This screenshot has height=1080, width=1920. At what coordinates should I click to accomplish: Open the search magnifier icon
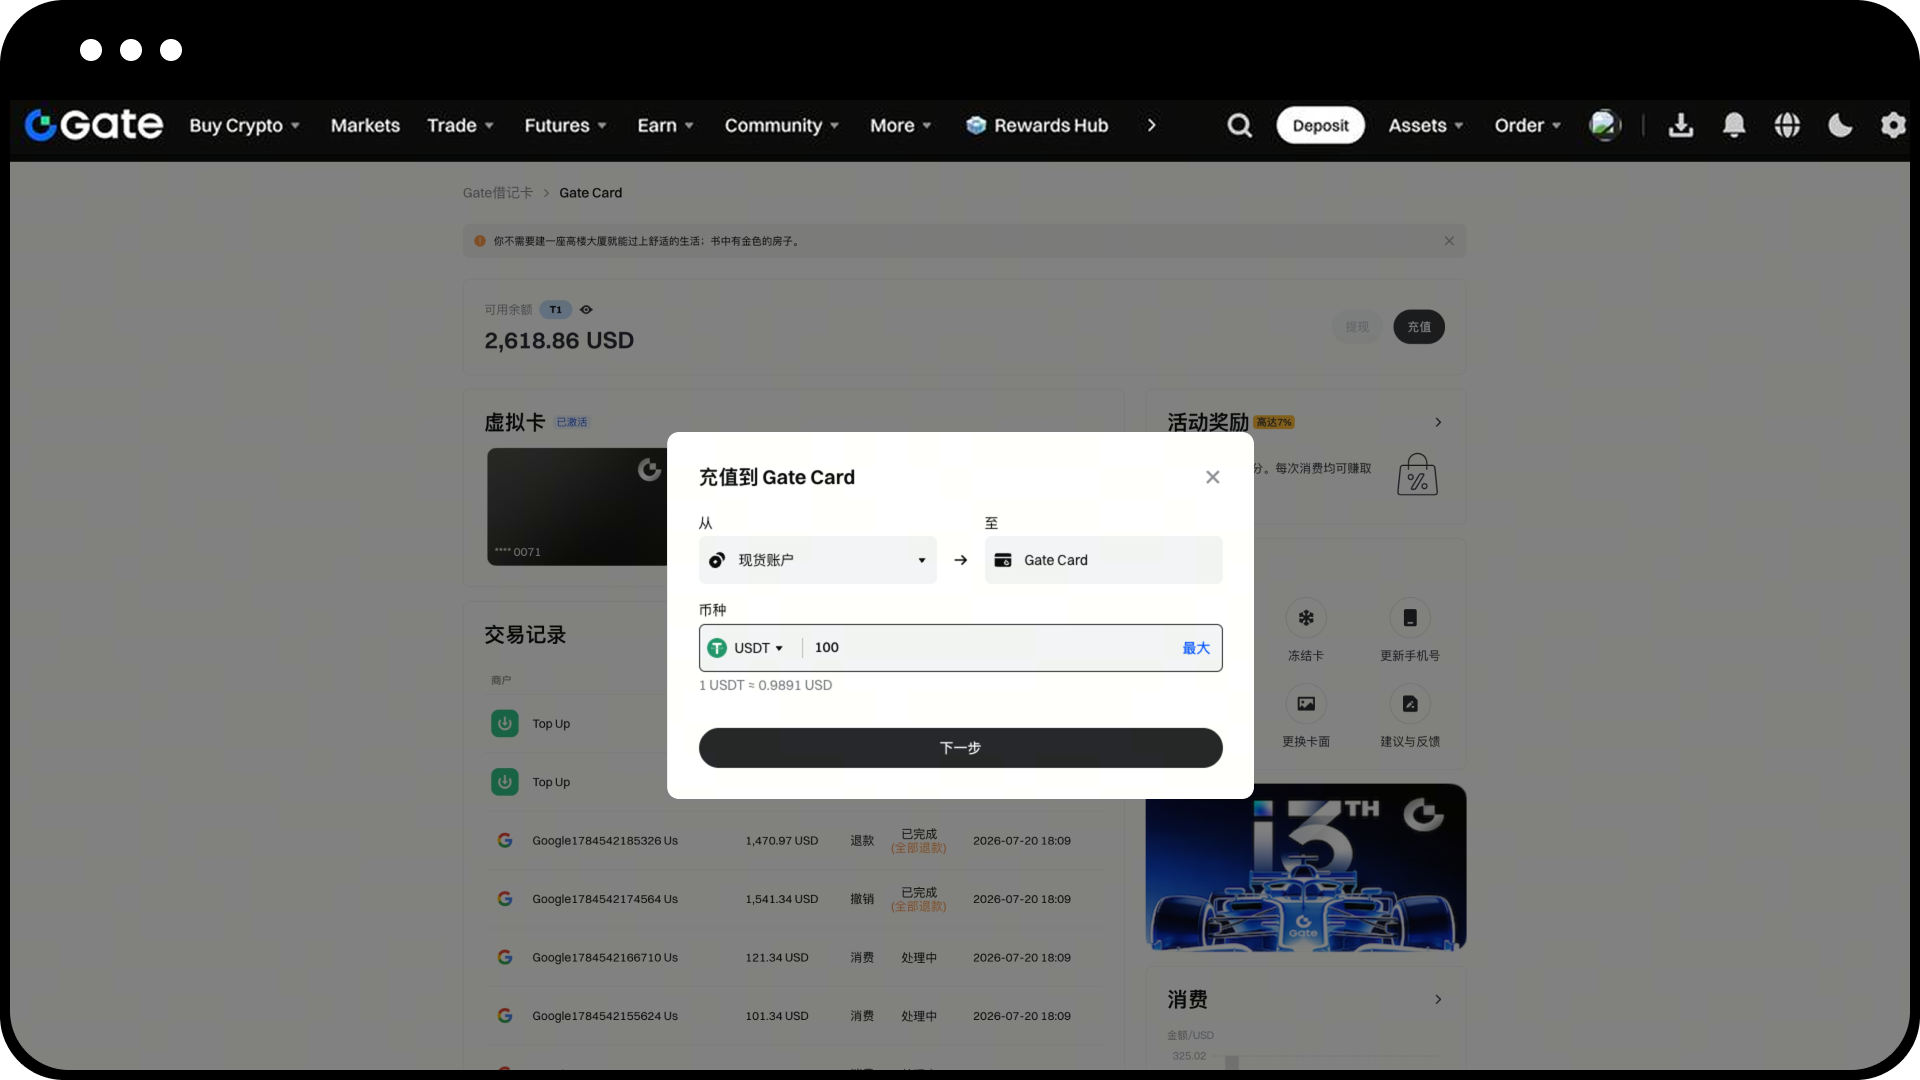click(1239, 125)
